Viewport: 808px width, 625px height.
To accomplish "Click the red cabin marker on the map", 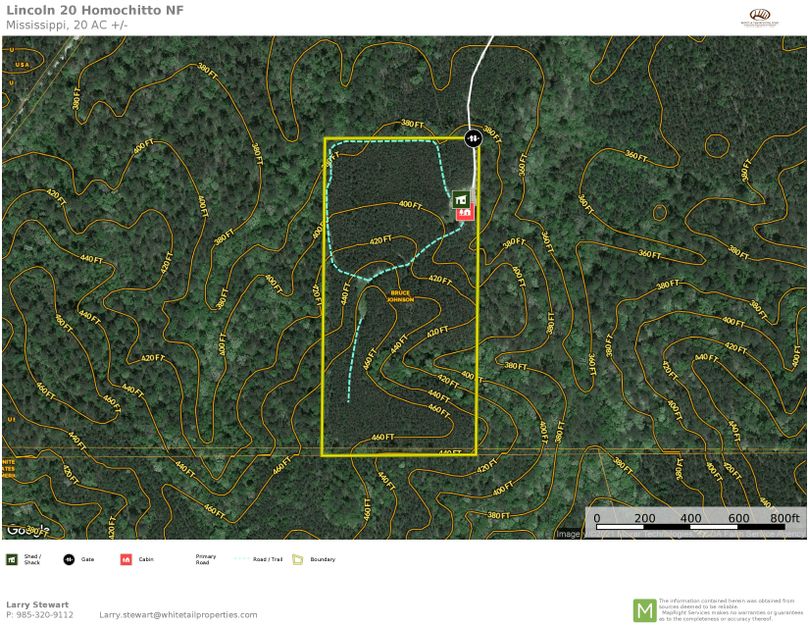I will click(465, 212).
